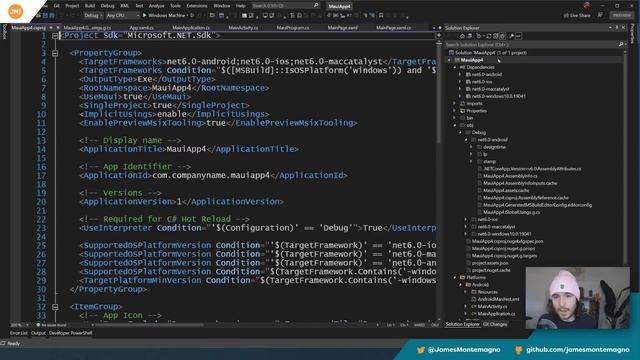Switch to App.xaml.cs tab
This screenshot has height=360, width=640.
141,28
